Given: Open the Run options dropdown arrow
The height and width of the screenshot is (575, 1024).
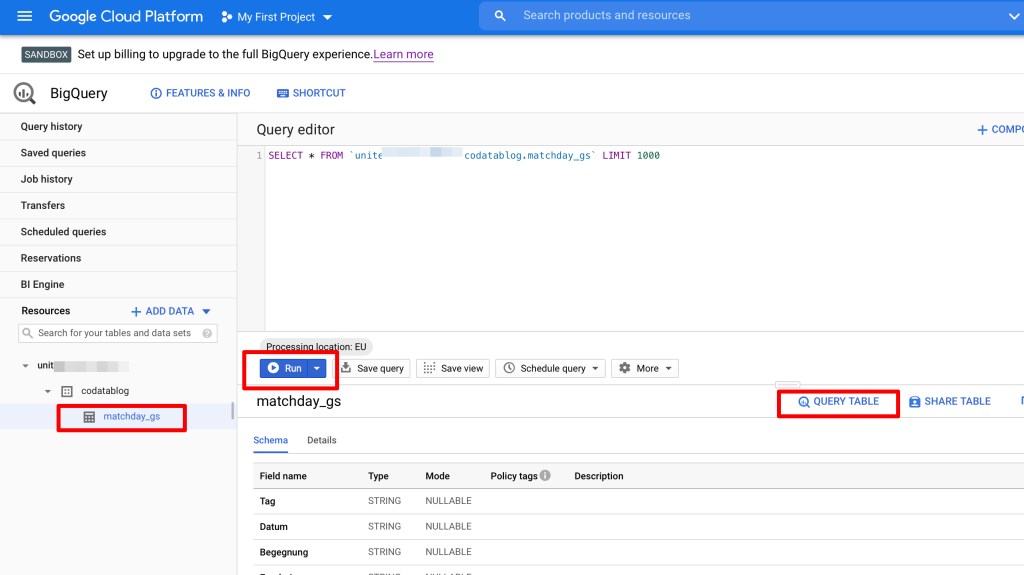Looking at the screenshot, I should coord(317,369).
